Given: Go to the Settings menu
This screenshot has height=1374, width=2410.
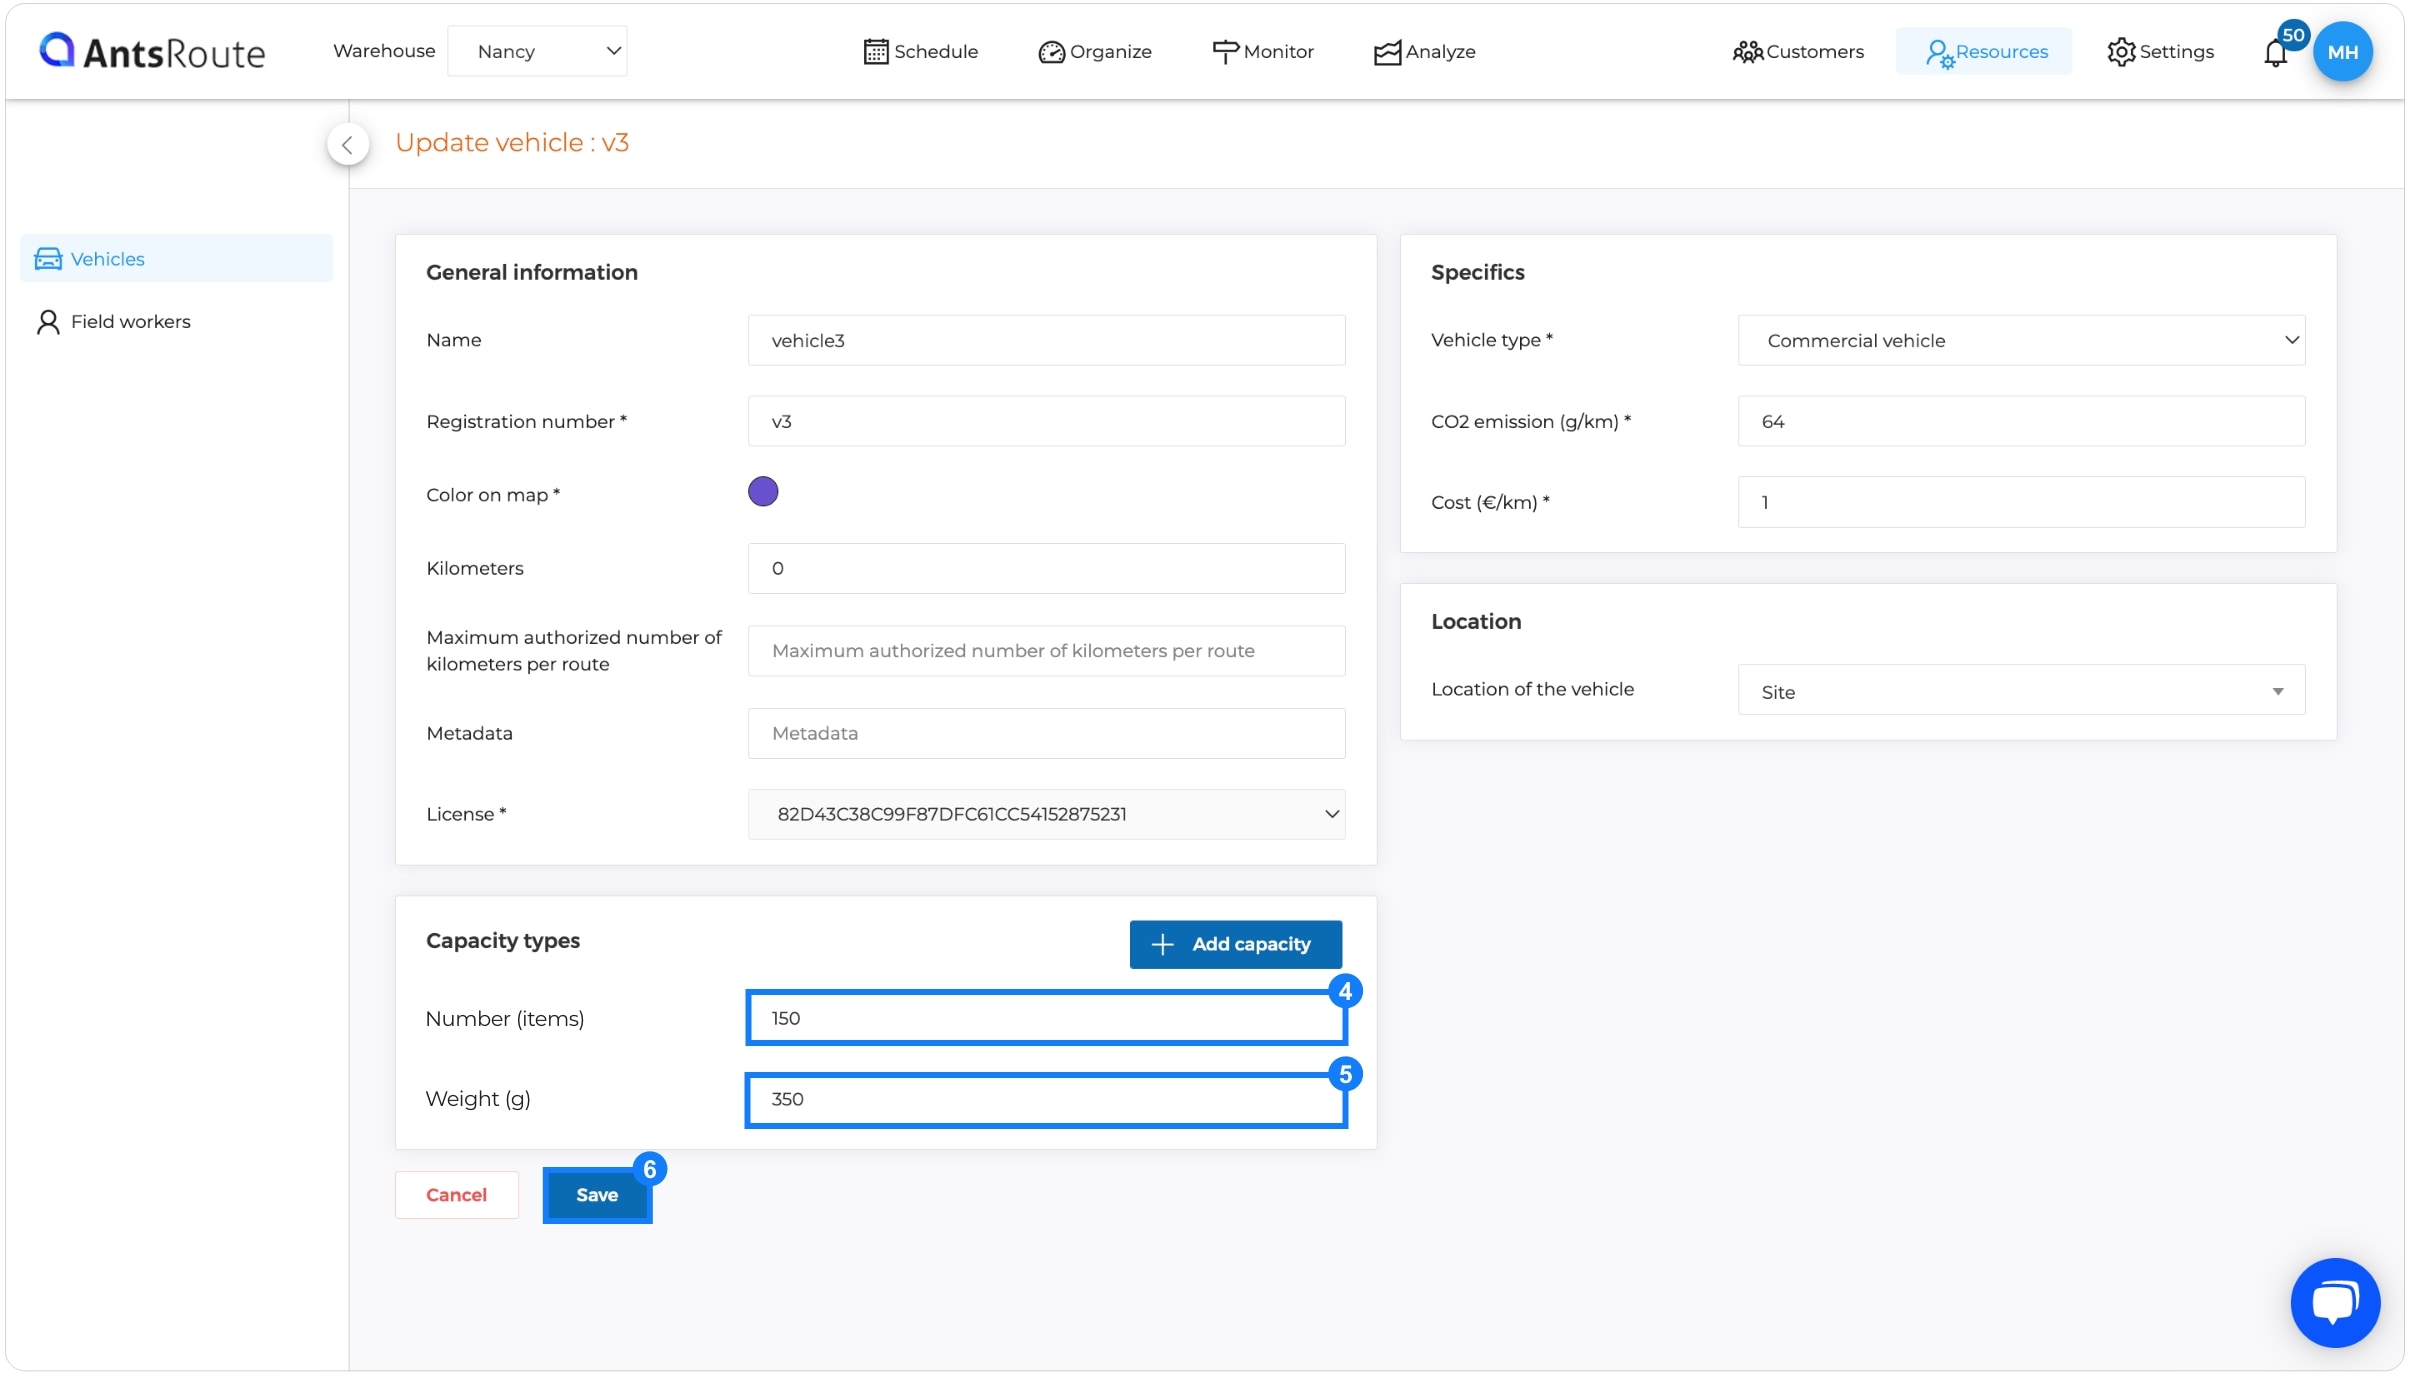Looking at the screenshot, I should pos(2160,52).
